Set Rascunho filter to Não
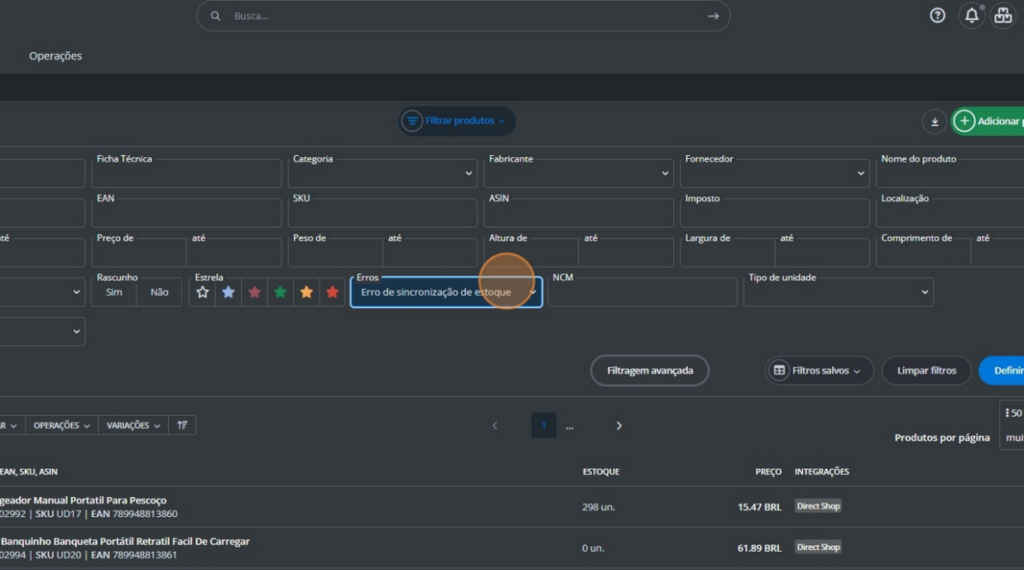This screenshot has width=1024, height=570. tap(159, 292)
